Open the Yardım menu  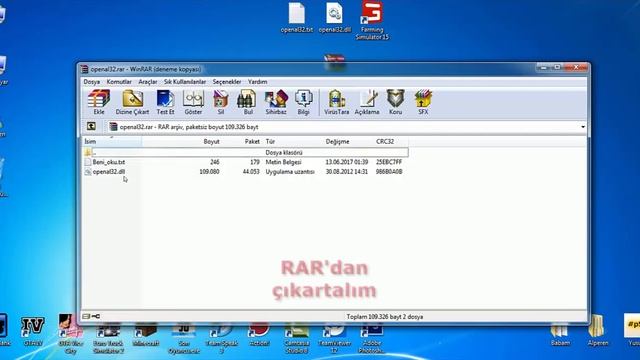click(258, 82)
